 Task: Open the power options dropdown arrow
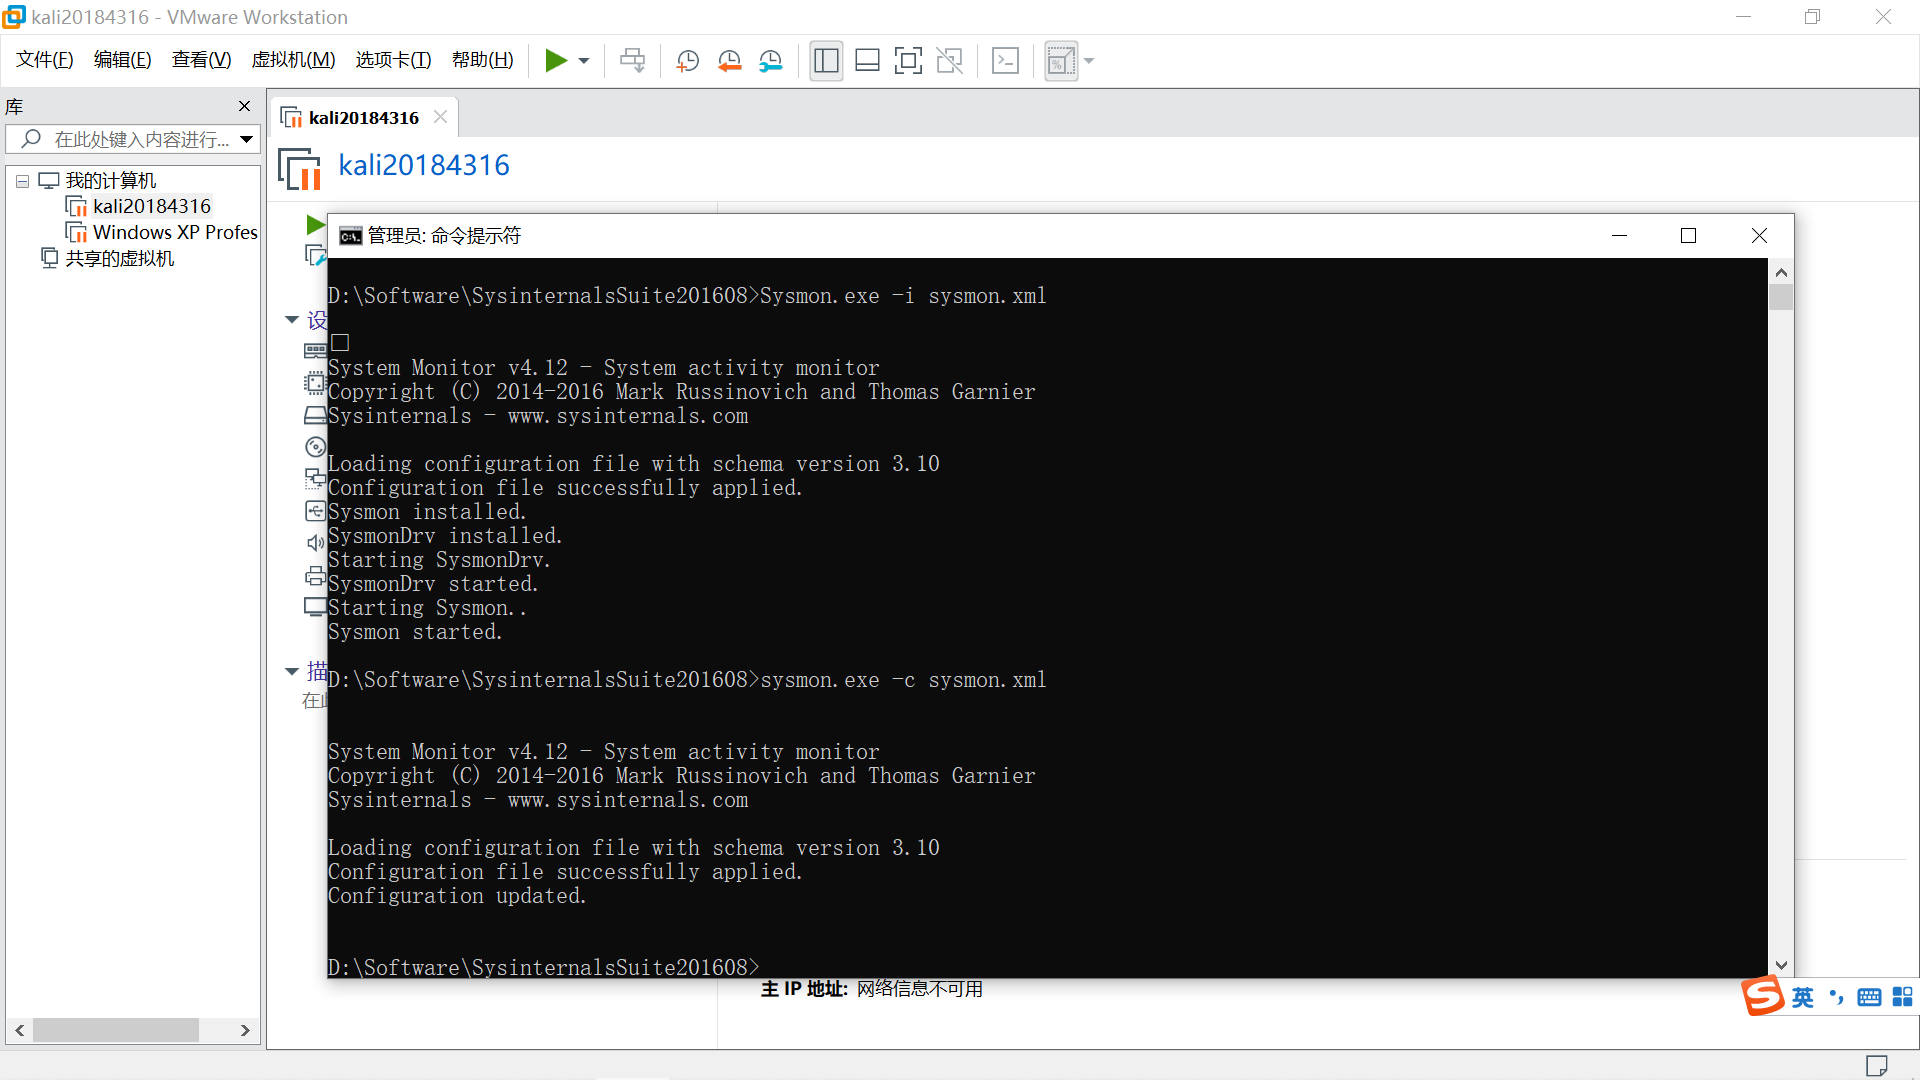(x=584, y=61)
